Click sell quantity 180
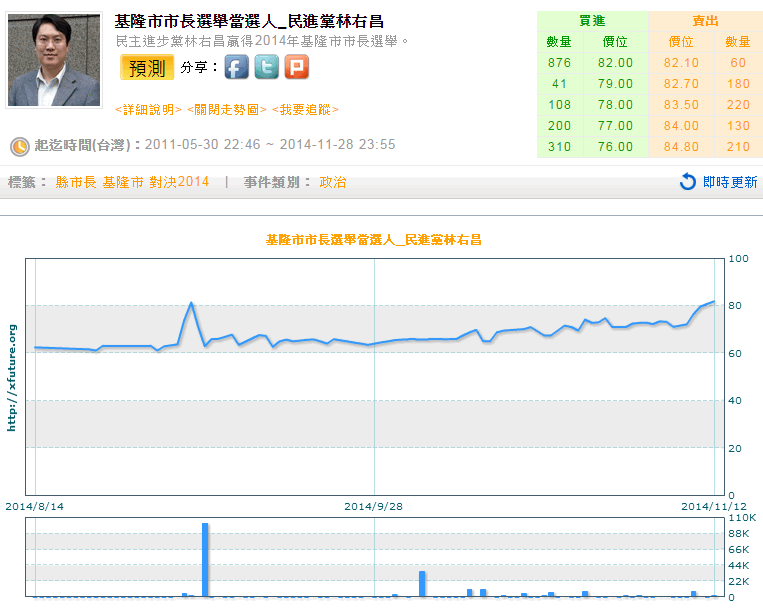Viewport: 763px width, 608px height. (x=738, y=84)
